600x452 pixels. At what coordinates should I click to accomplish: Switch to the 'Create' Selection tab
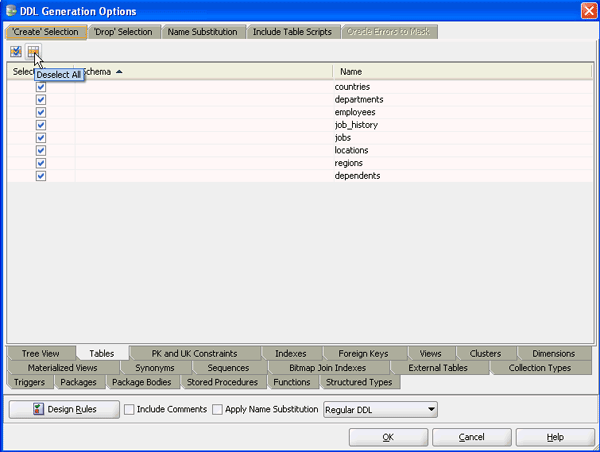(x=46, y=32)
